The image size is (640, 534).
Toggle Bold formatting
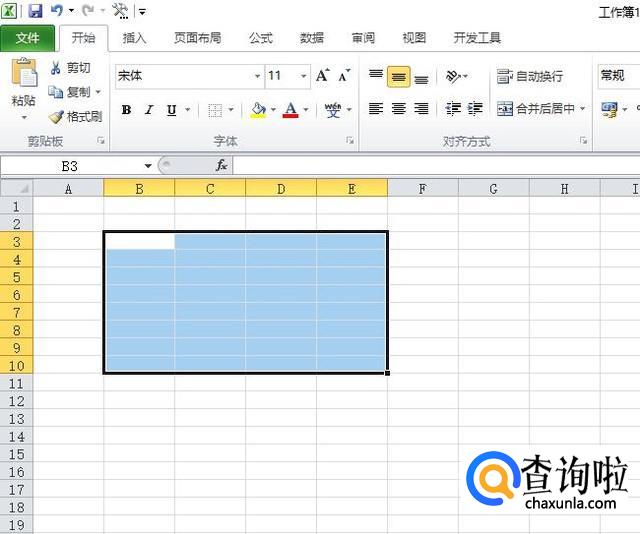(x=127, y=110)
